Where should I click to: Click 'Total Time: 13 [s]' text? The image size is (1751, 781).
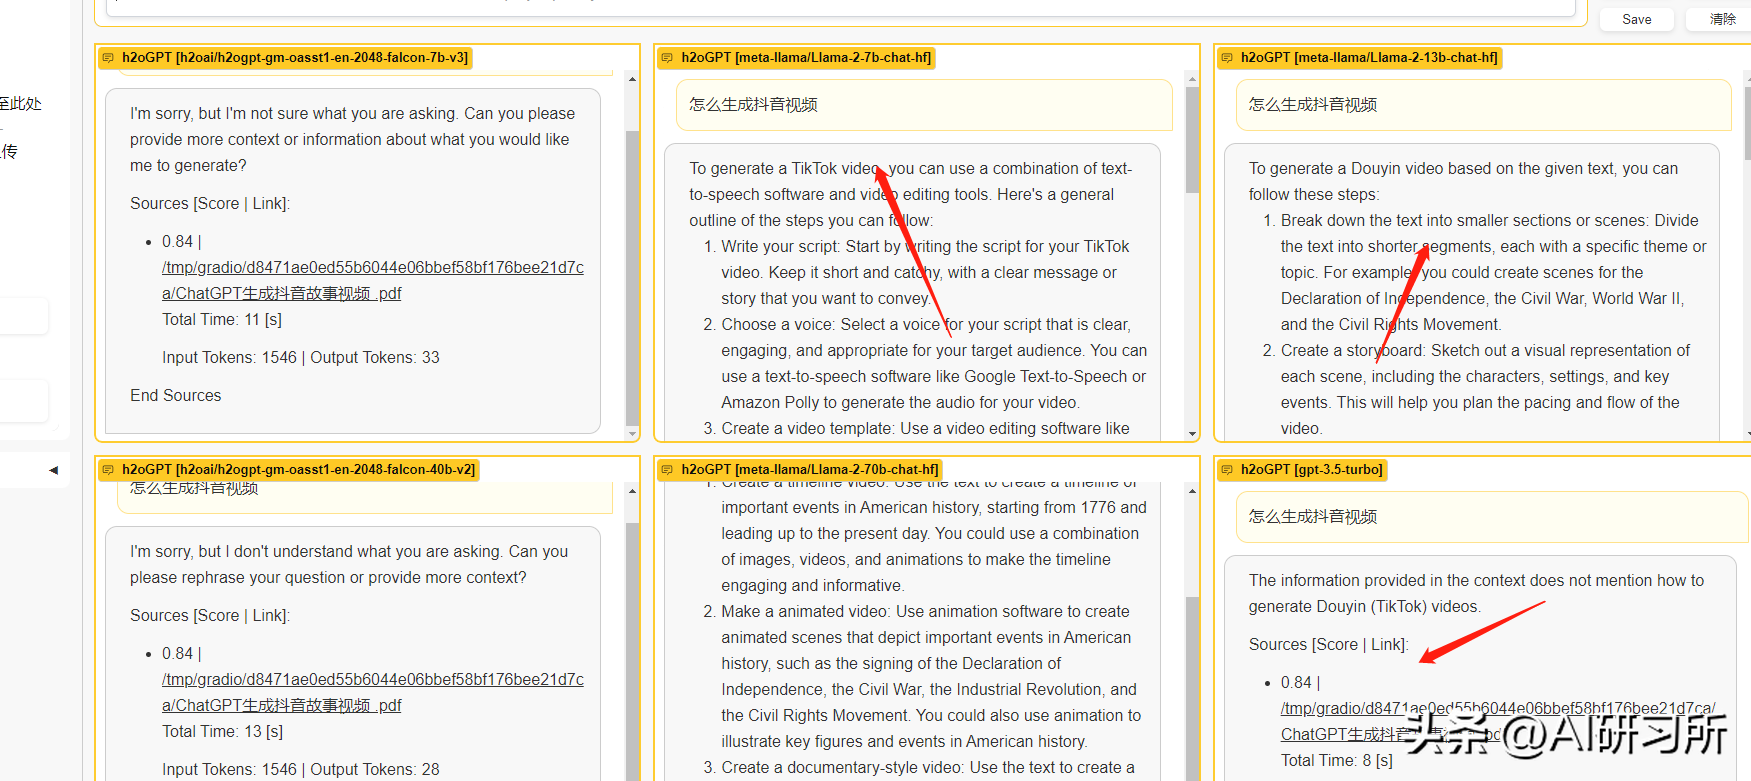tap(222, 732)
